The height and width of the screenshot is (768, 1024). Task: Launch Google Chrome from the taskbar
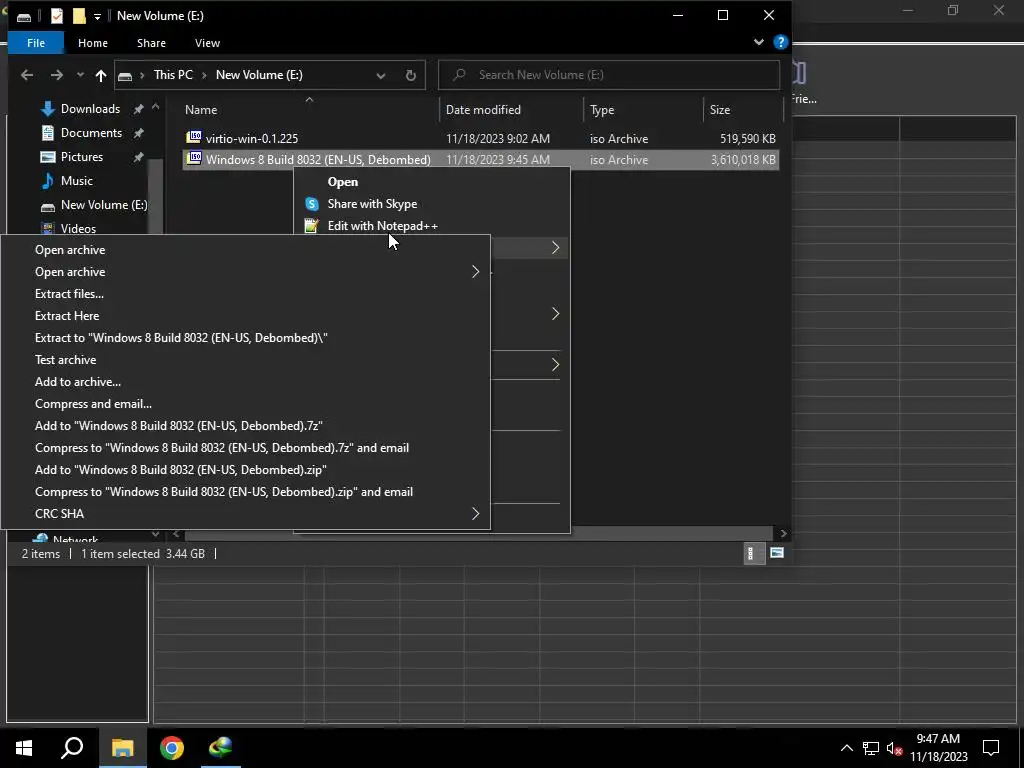point(172,748)
